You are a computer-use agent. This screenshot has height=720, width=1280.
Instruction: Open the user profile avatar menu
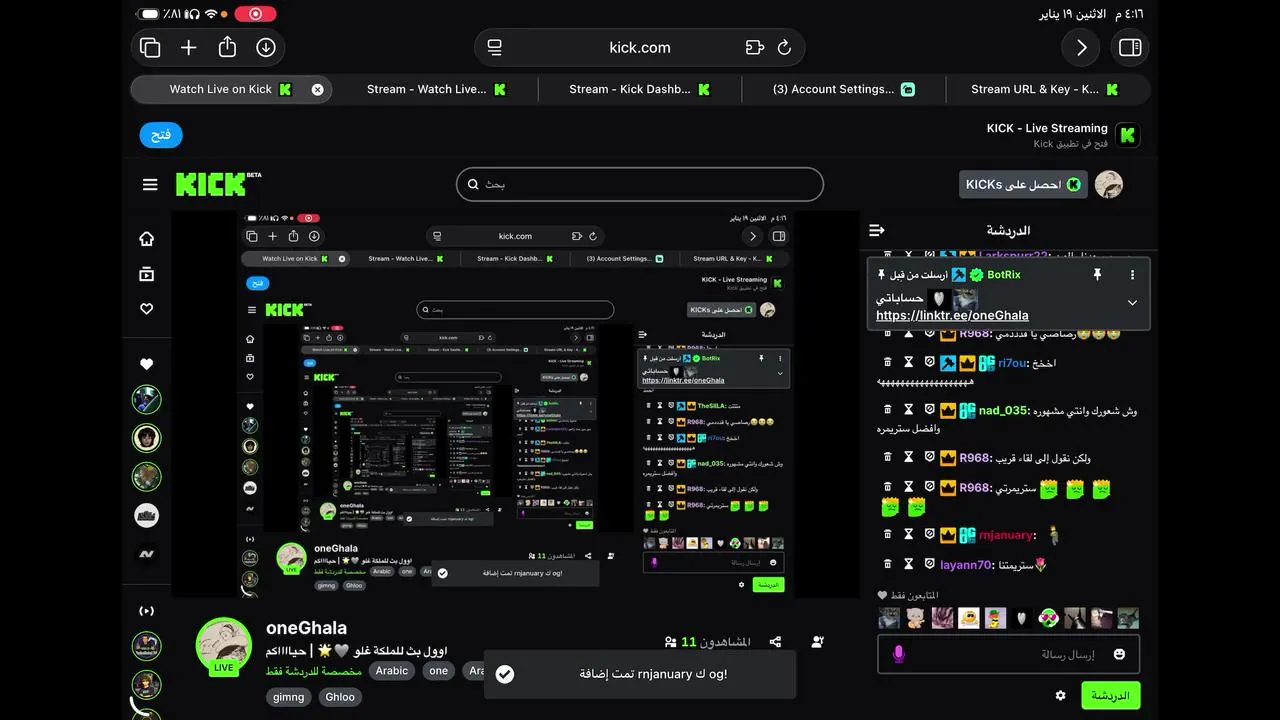click(1109, 184)
